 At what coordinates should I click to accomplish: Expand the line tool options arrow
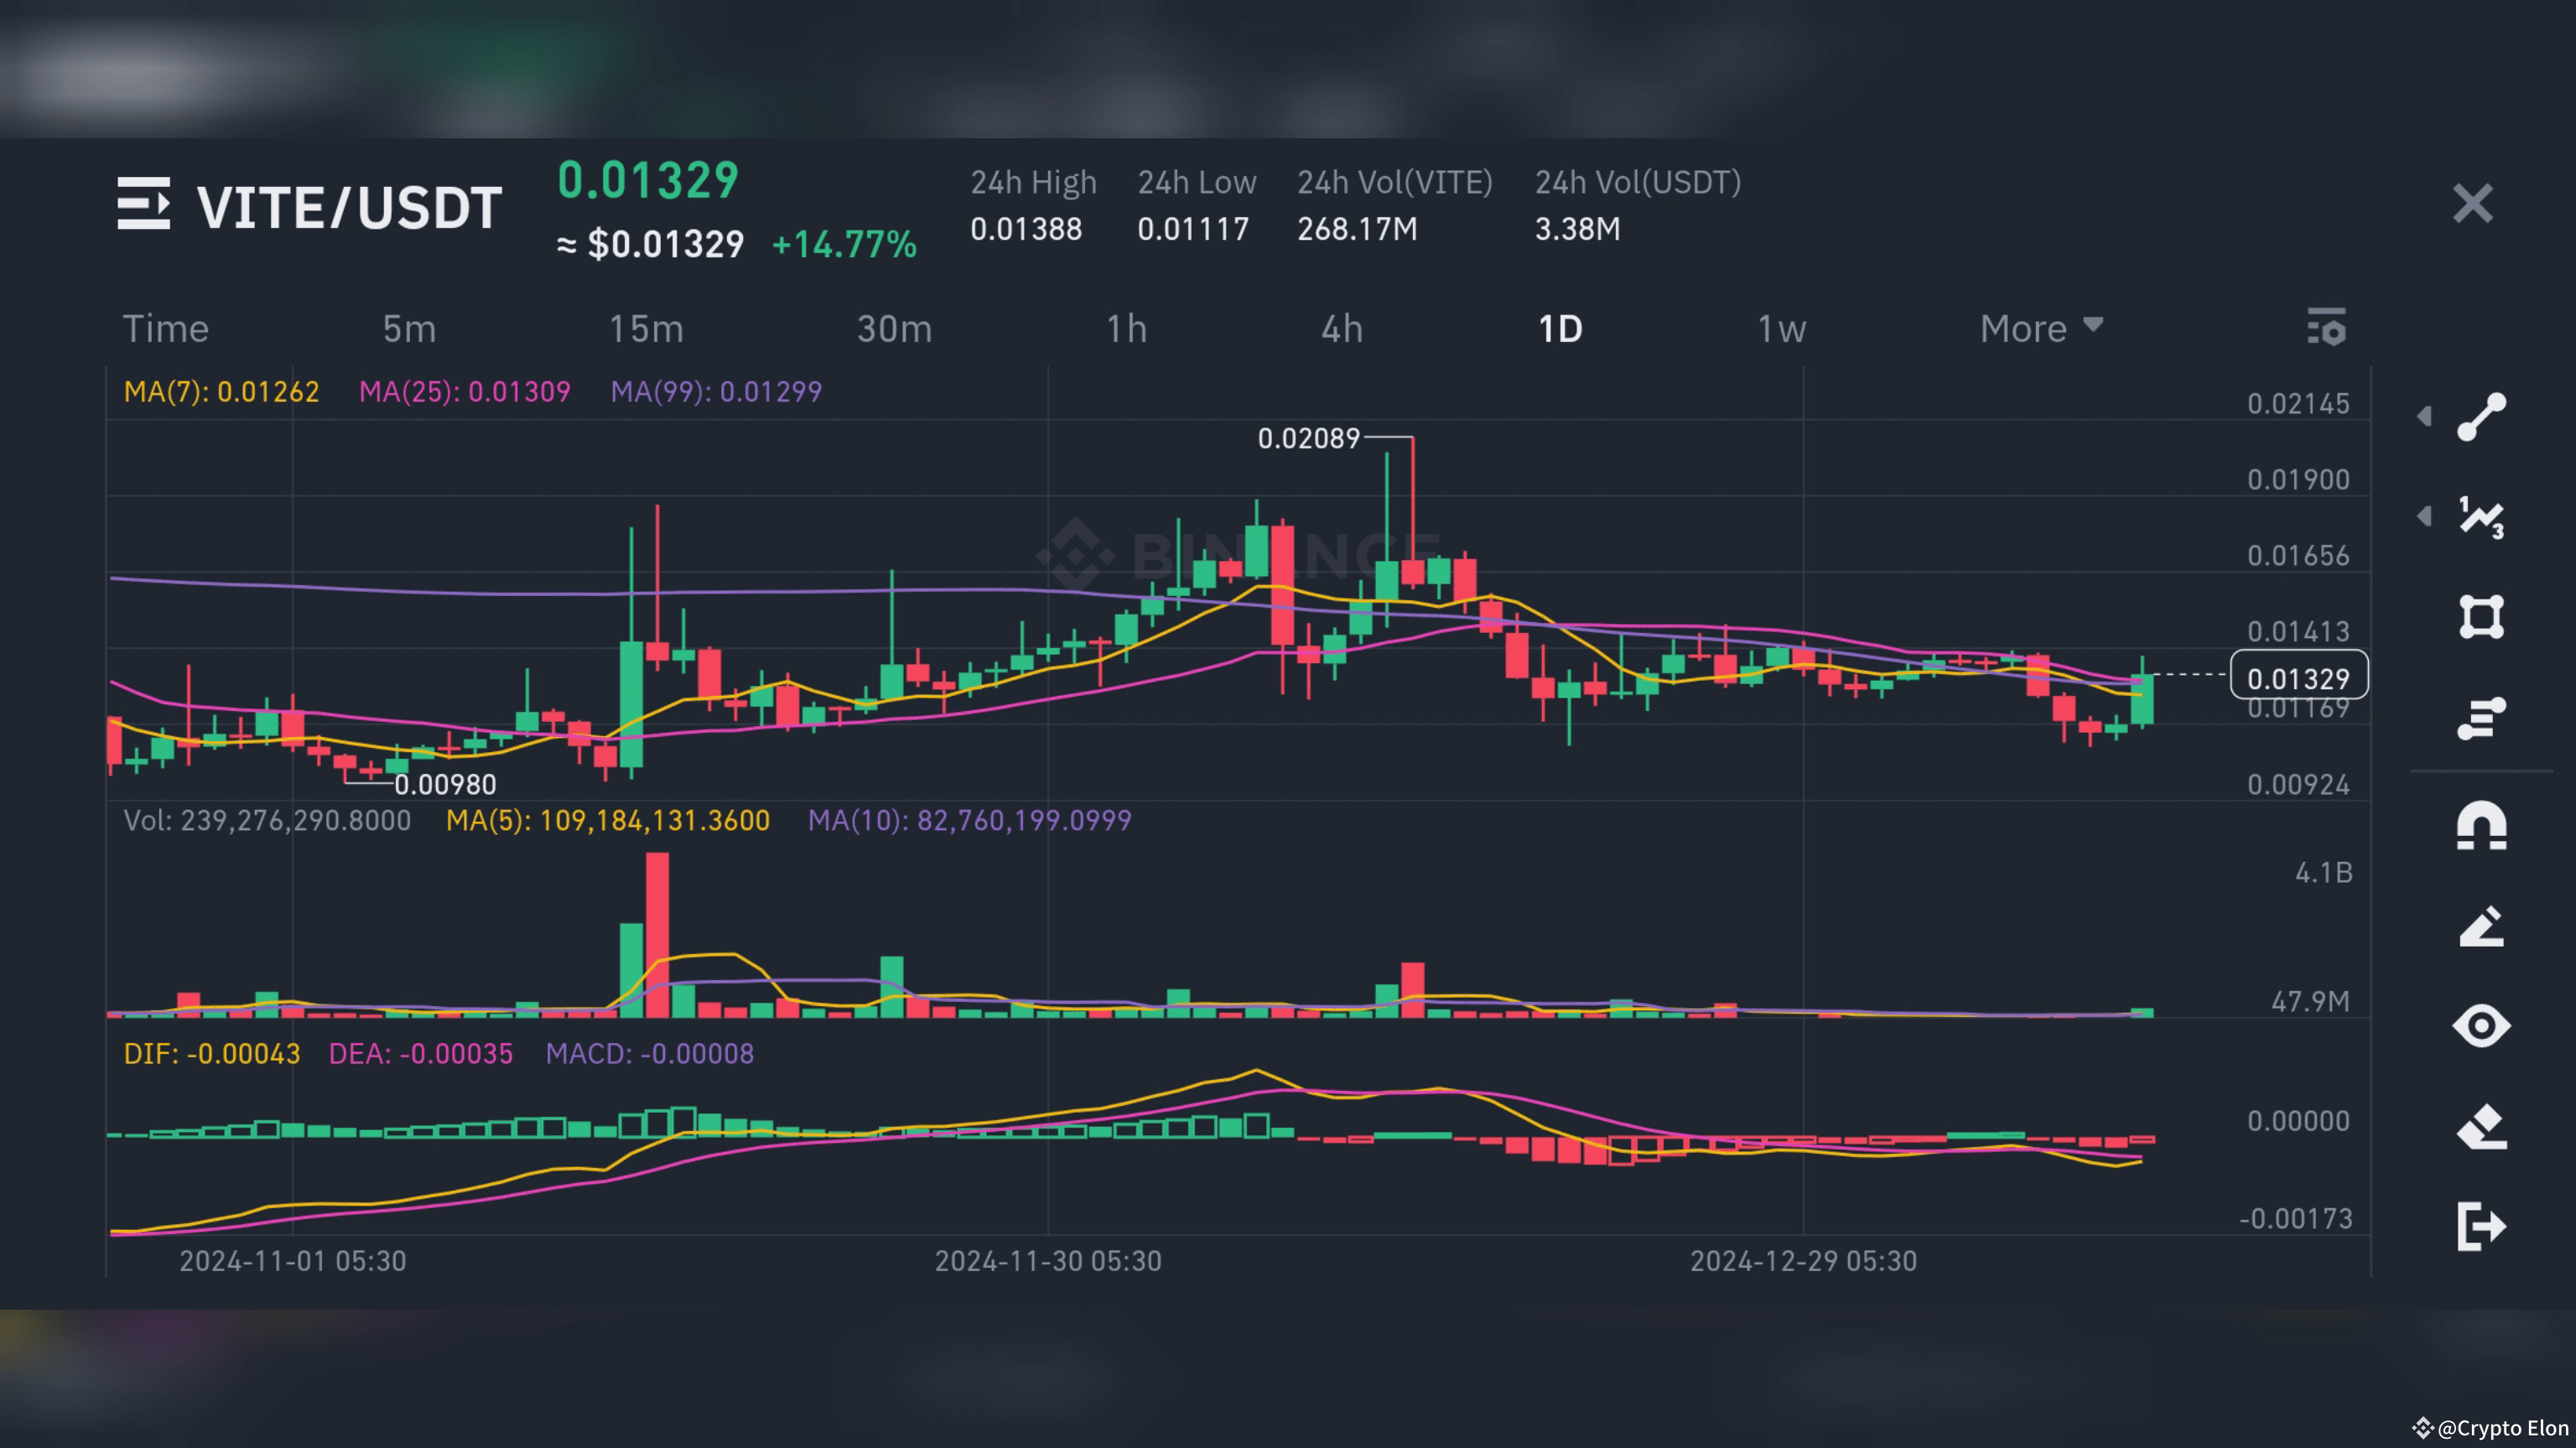[2424, 416]
